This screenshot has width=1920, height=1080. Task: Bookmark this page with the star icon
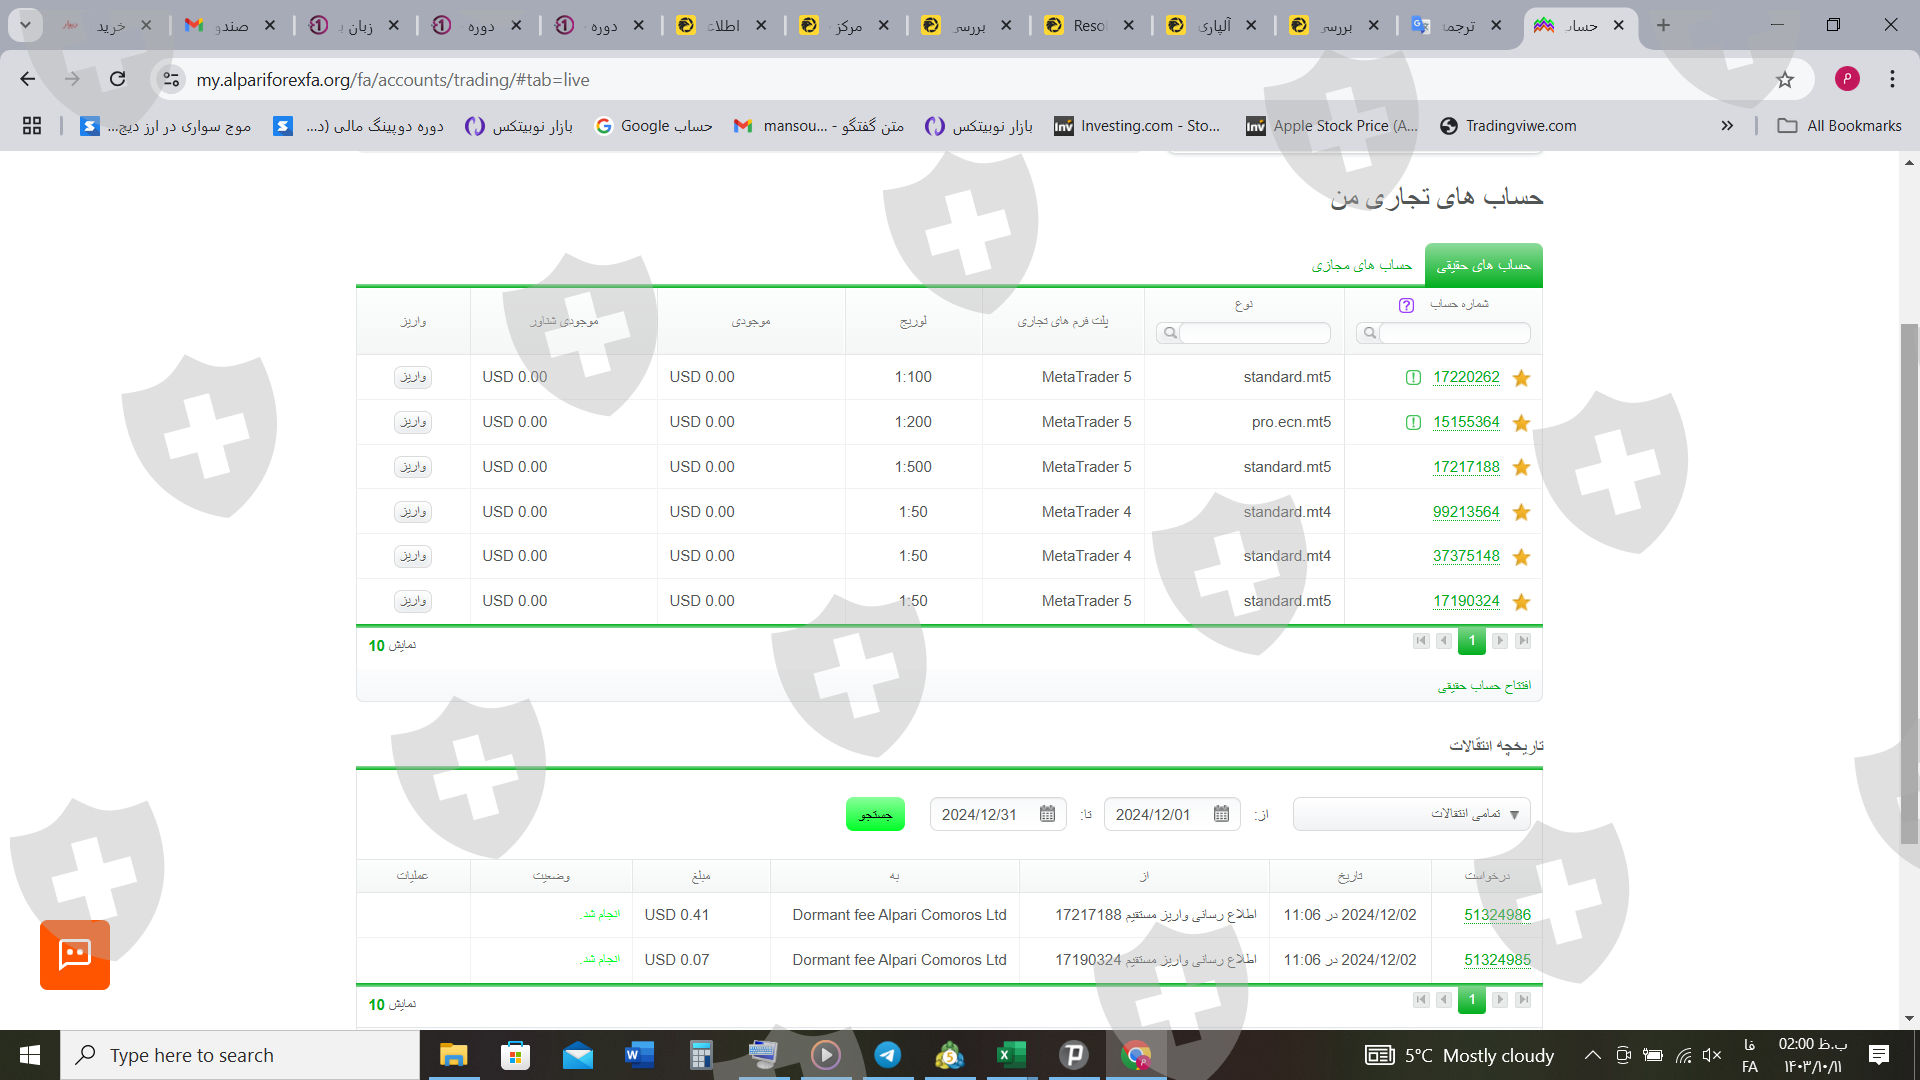coord(1785,80)
